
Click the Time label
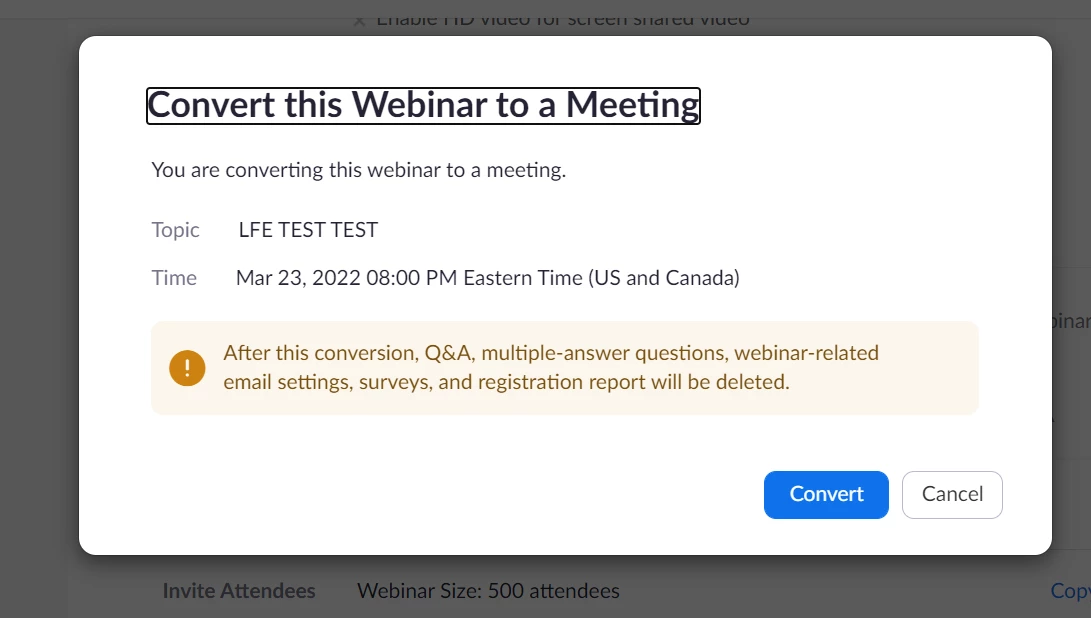tap(174, 278)
